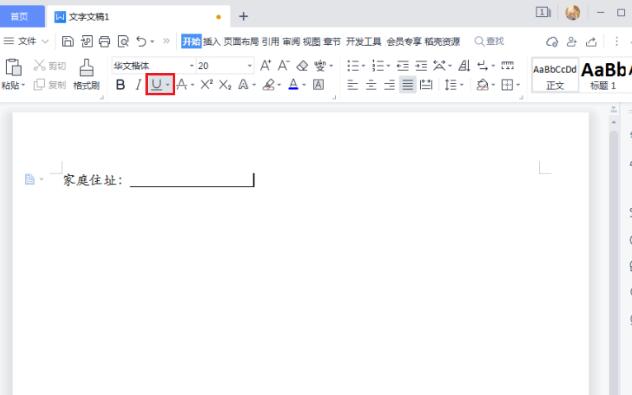
Task: Open the 文件 menu
Action: pyautogui.click(x=27, y=41)
